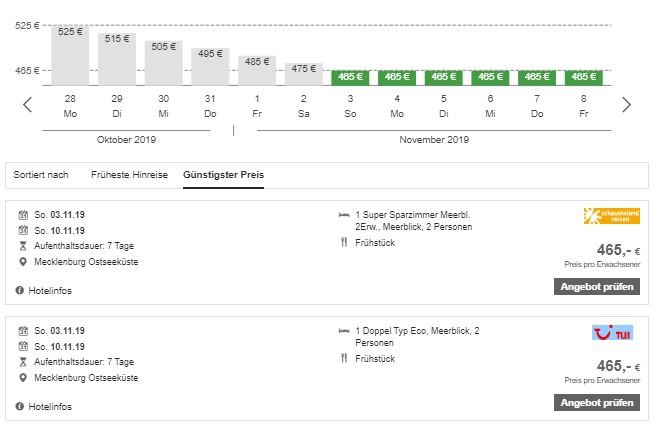Select the 525 € bar for Monday 28
Image resolution: width=660 pixels, height=428 pixels.
pyautogui.click(x=70, y=56)
